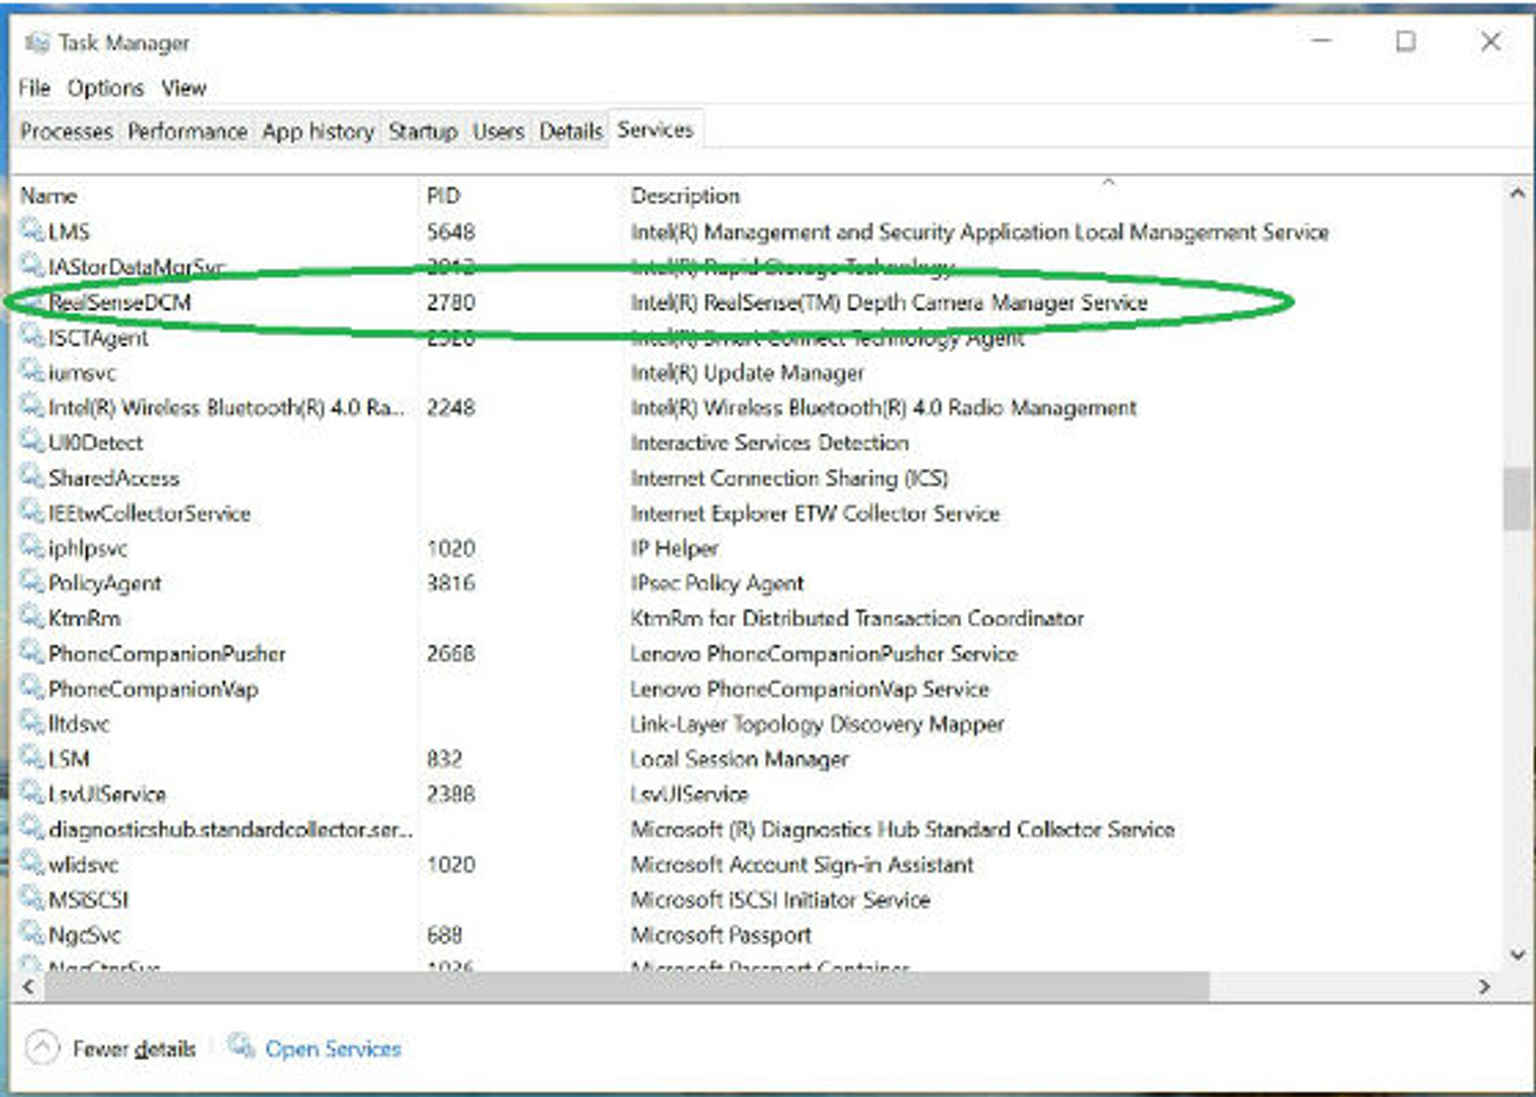Click the gear icon beside SharedAccess
The width and height of the screenshot is (1536, 1097).
pos(33,478)
